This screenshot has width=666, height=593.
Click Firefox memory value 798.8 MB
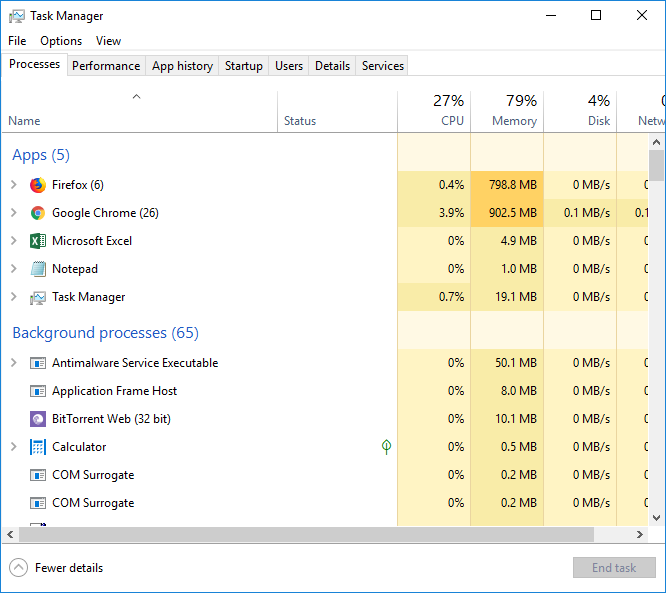(x=513, y=185)
